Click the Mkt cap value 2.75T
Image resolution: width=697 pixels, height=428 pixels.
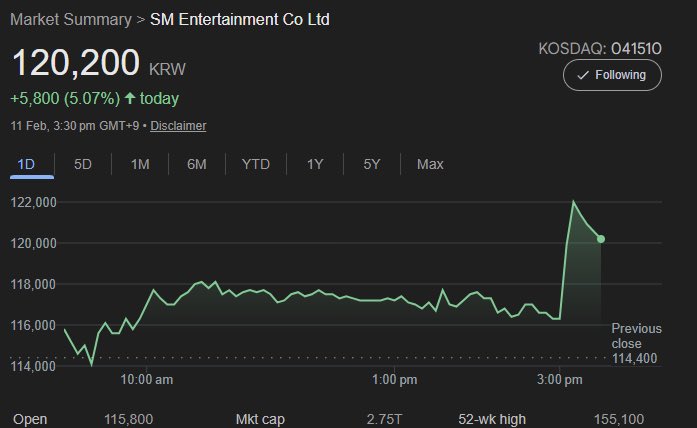tap(385, 419)
